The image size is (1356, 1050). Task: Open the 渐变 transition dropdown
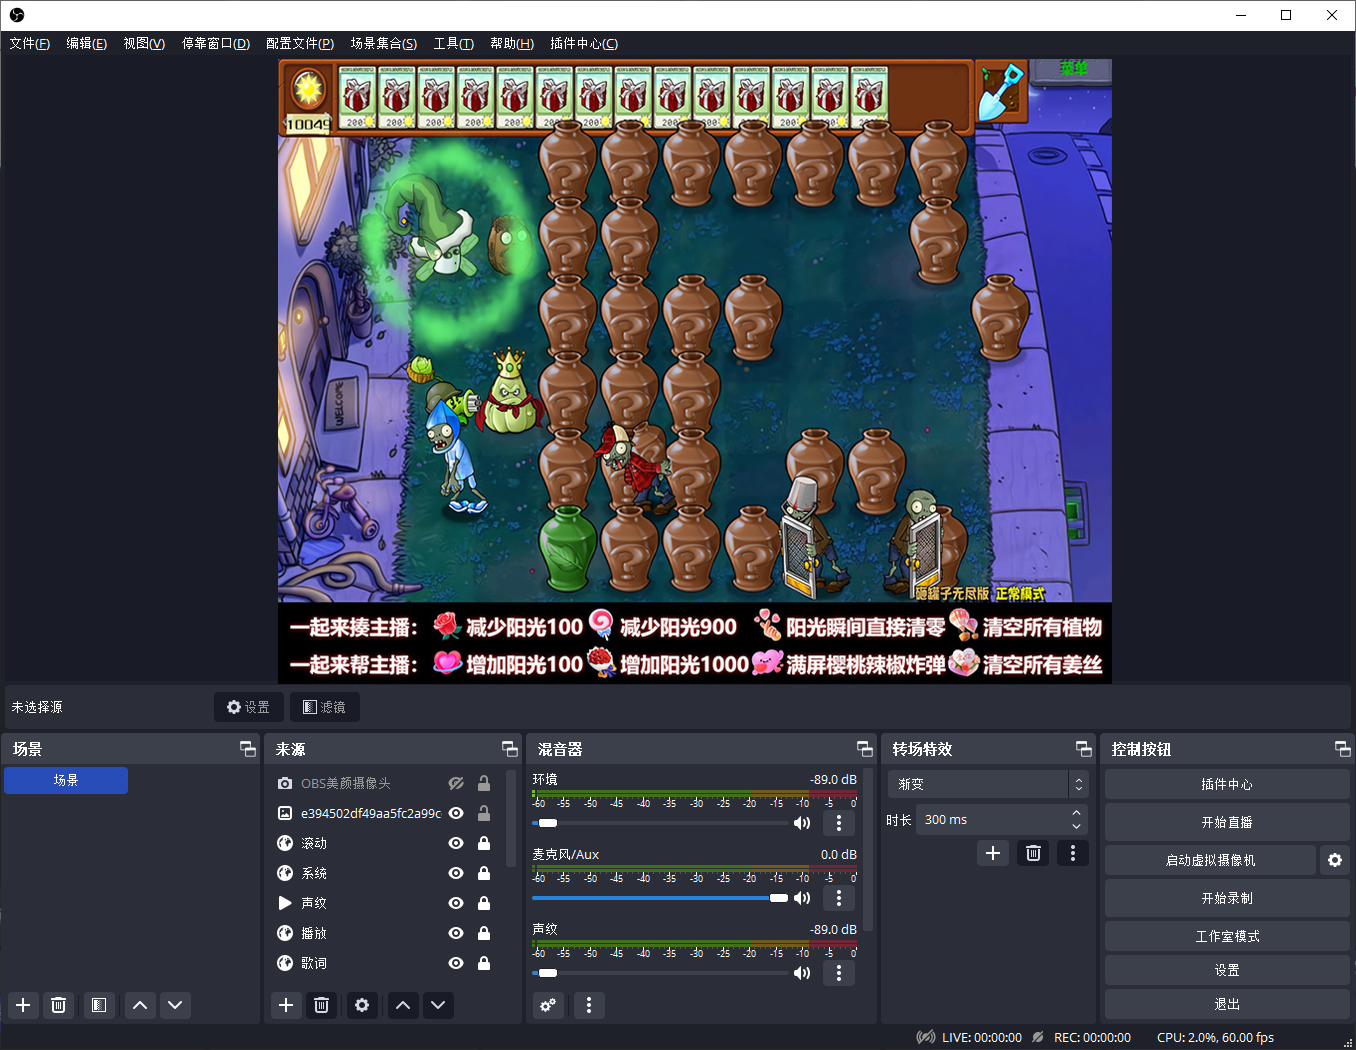tap(986, 784)
